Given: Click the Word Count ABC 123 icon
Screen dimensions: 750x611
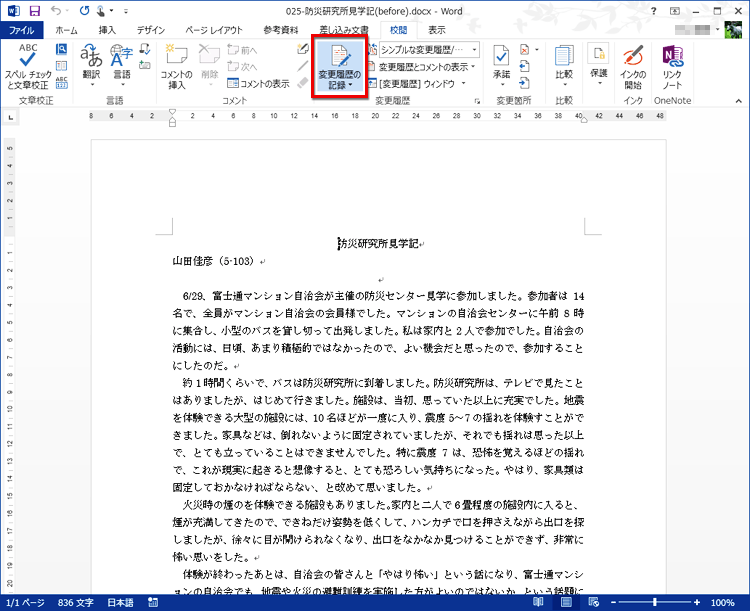Looking at the screenshot, I should (61, 82).
